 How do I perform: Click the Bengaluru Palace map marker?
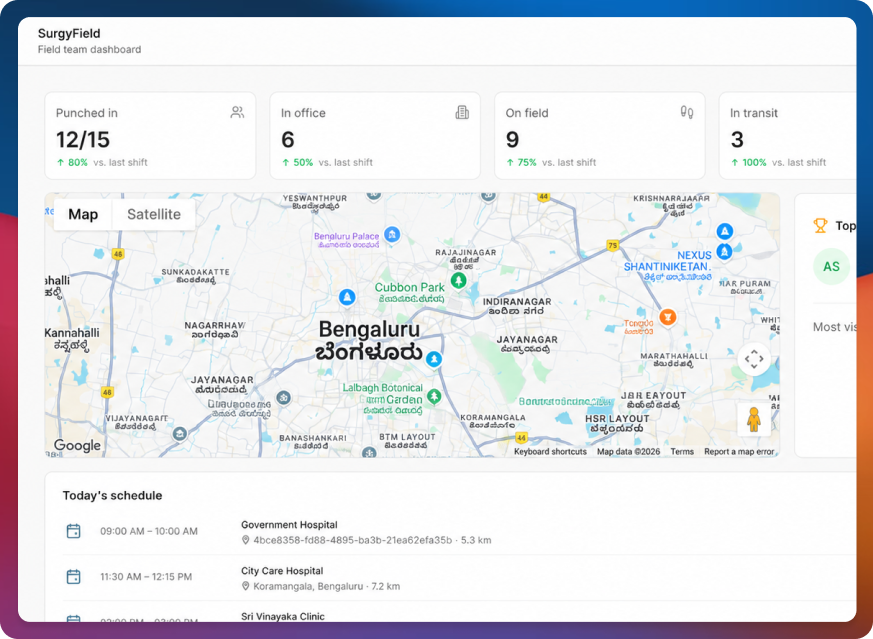[x=392, y=234]
